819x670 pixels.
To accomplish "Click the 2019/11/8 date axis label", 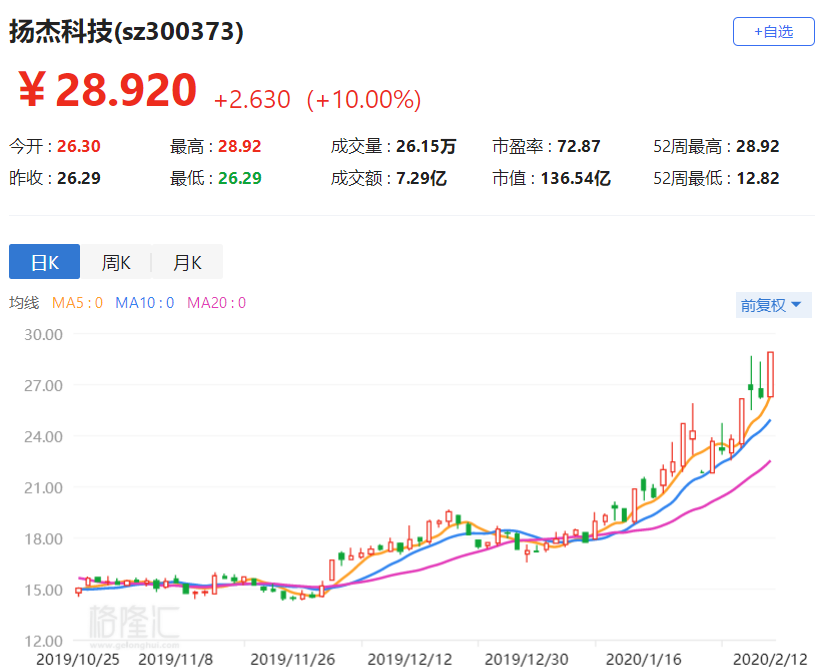I will tap(176, 659).
